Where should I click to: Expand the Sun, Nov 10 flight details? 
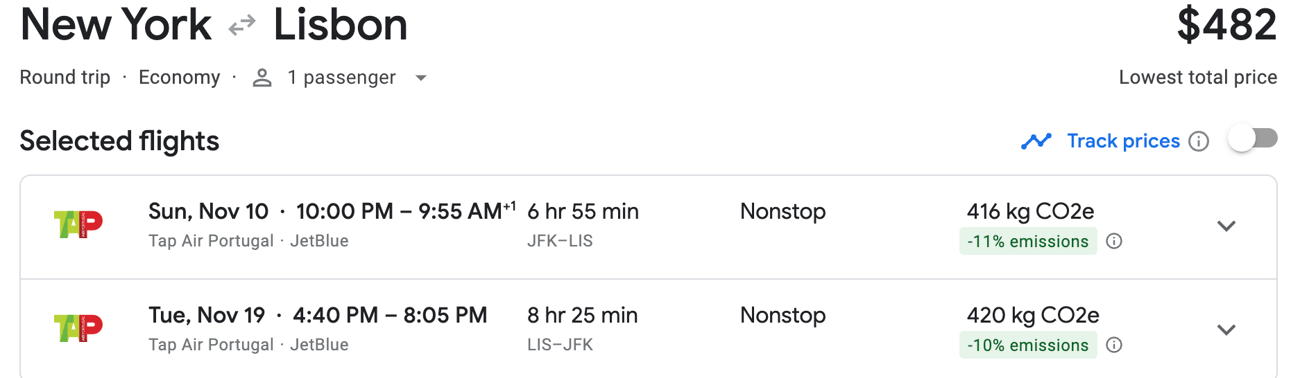(1226, 226)
